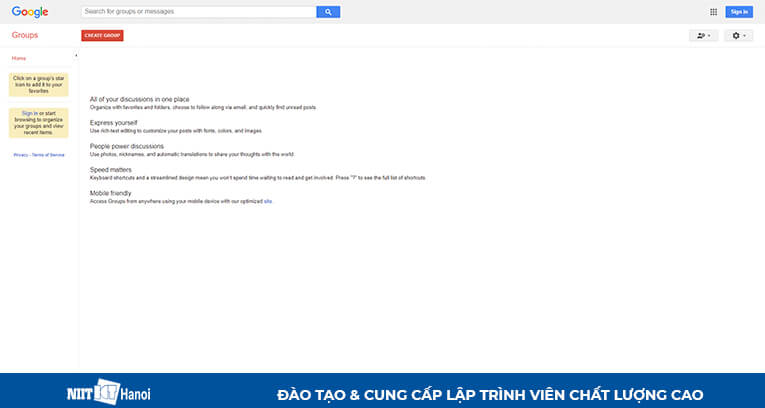Image resolution: width=765 pixels, height=408 pixels.
Task: Collapse the sidebar with small arrow
Action: point(76,56)
